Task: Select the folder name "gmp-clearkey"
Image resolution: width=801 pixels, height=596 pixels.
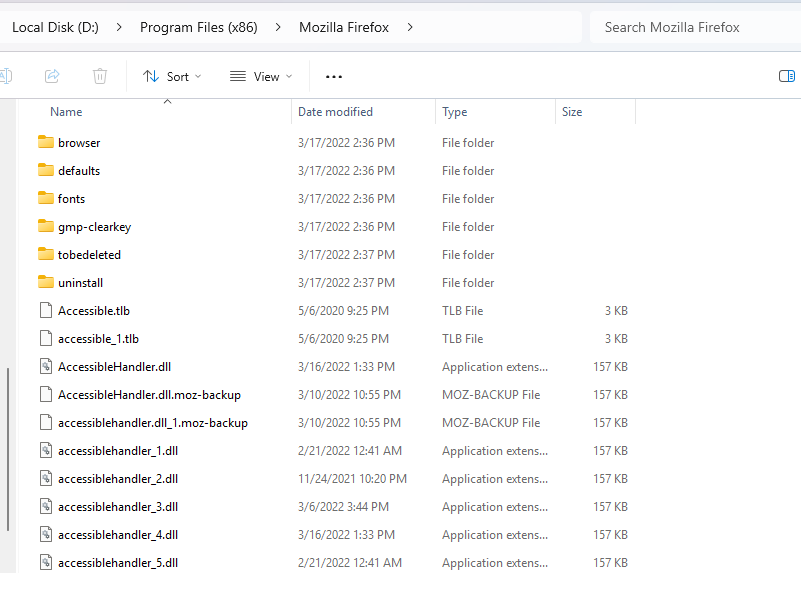Action: (x=95, y=227)
